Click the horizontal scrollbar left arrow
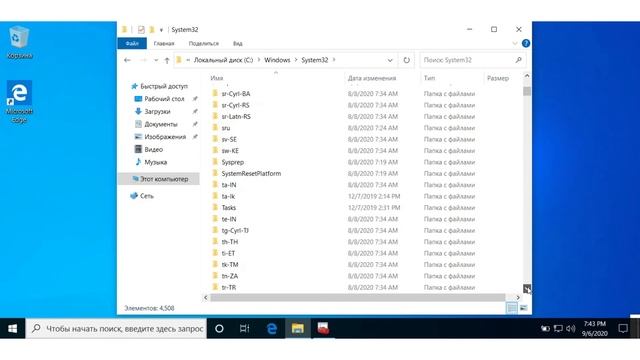Image resolution: width=640 pixels, height=360 pixels. 205,298
